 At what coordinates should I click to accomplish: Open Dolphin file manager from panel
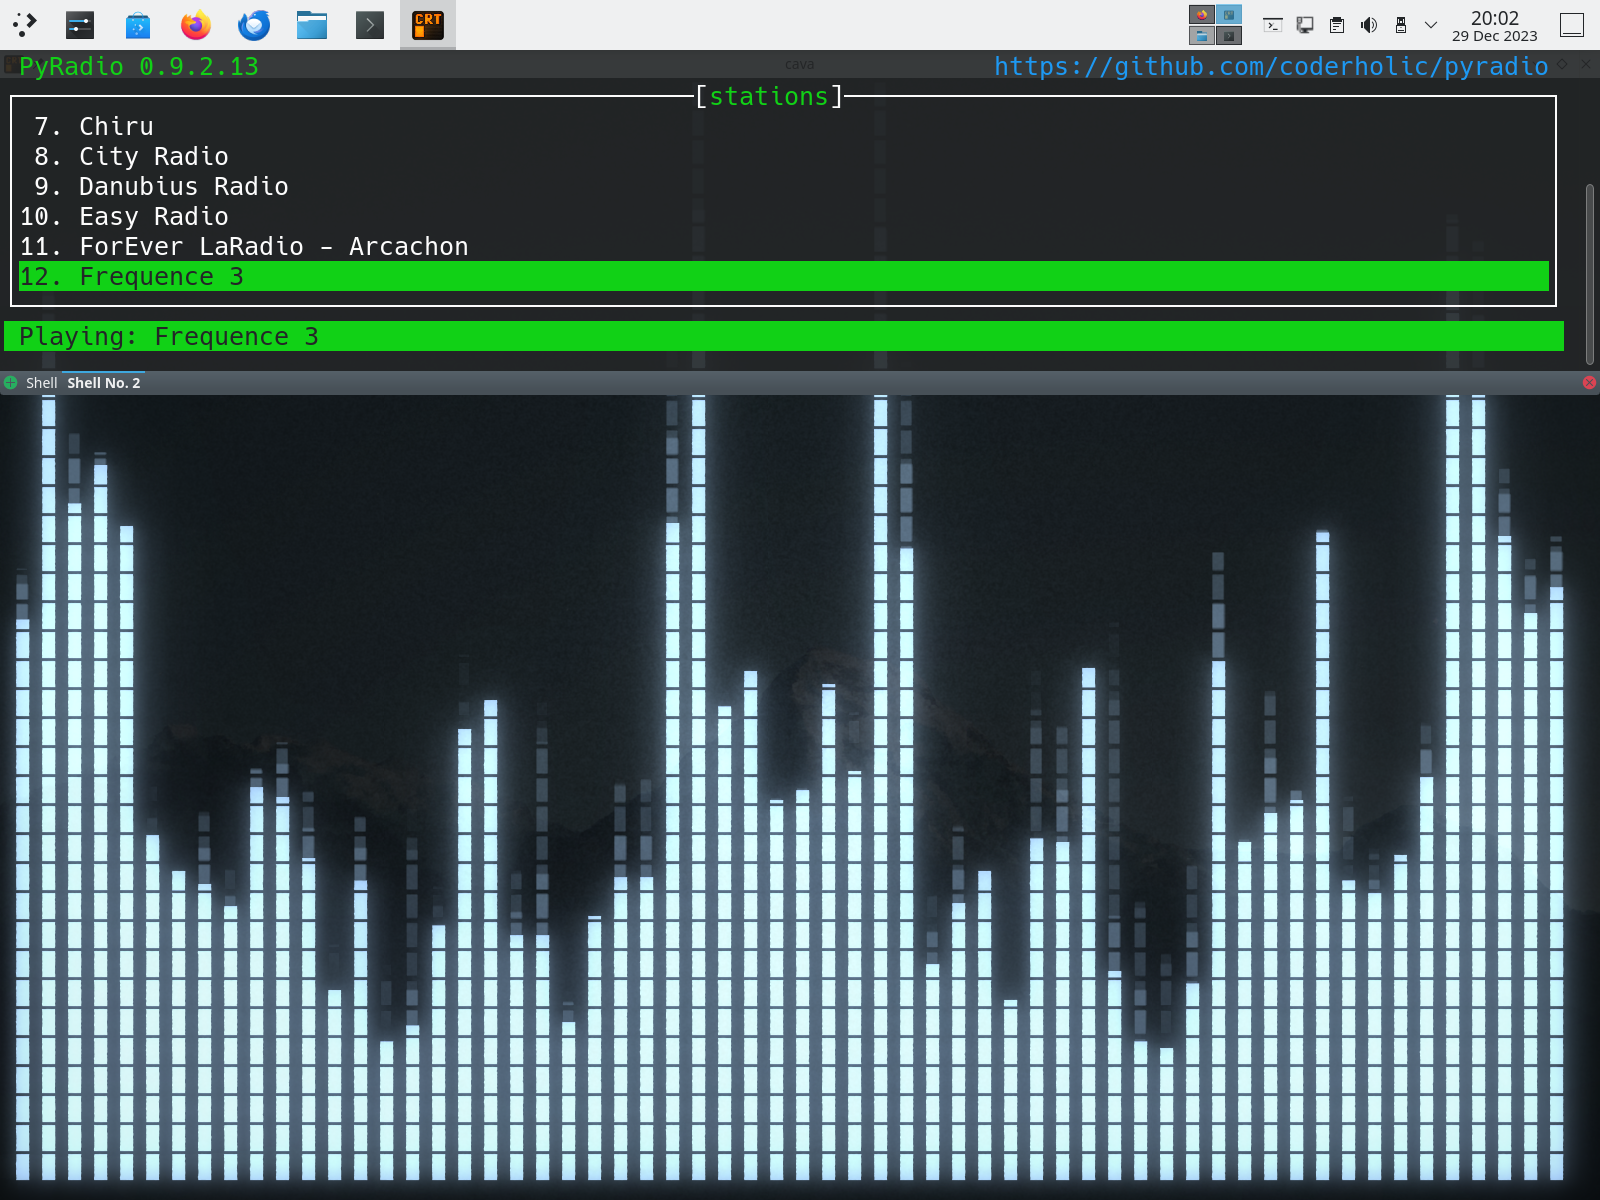(312, 24)
